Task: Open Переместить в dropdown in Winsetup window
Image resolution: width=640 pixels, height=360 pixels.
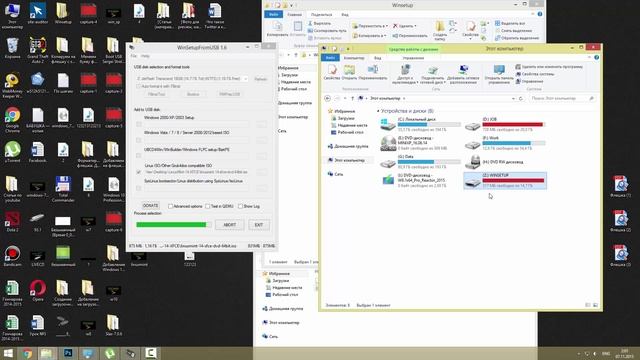Action: 369,26
